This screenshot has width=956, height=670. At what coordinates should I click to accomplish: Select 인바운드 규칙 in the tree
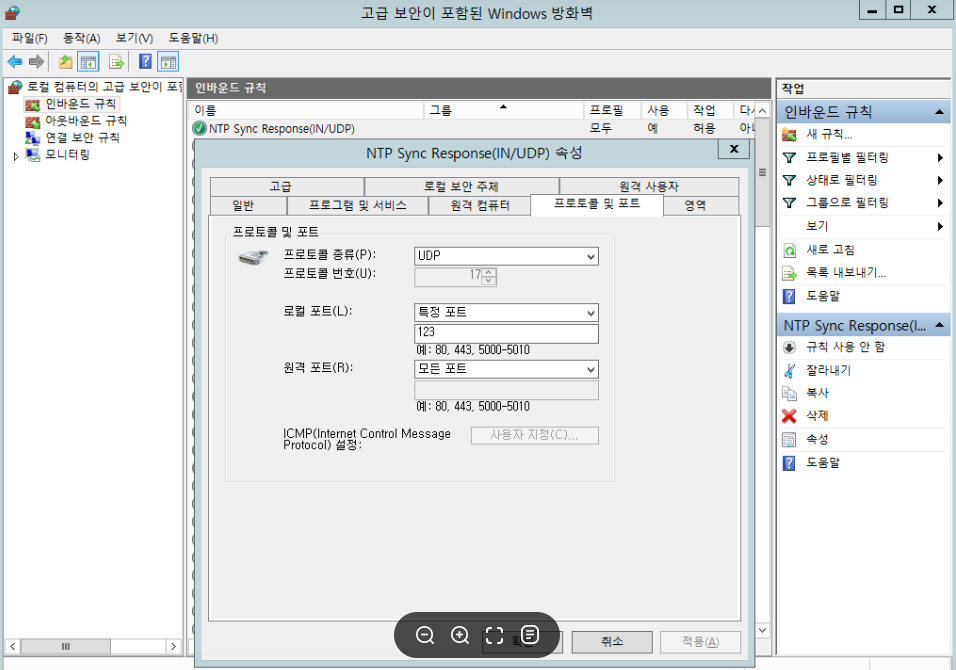click(80, 104)
